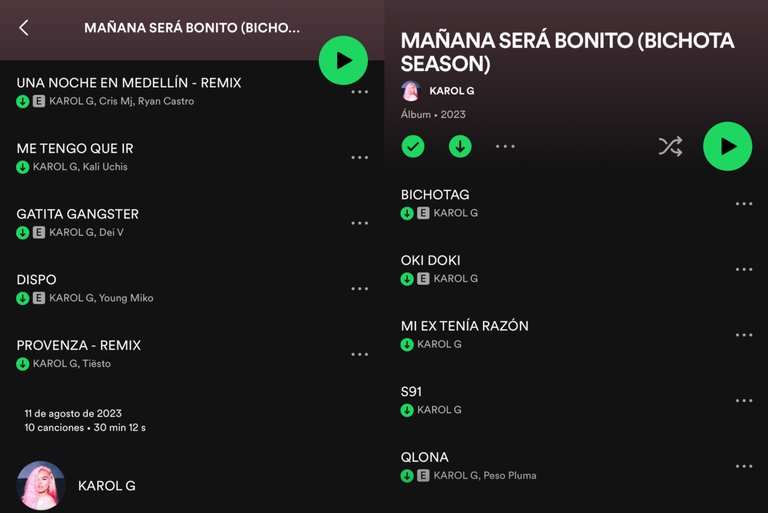Screen dimensions: 768x513
Task: Open more options for S91 track
Action: click(x=744, y=400)
